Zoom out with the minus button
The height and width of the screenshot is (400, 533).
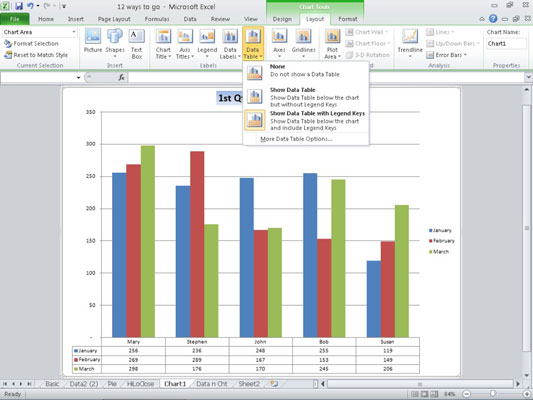pos(467,394)
